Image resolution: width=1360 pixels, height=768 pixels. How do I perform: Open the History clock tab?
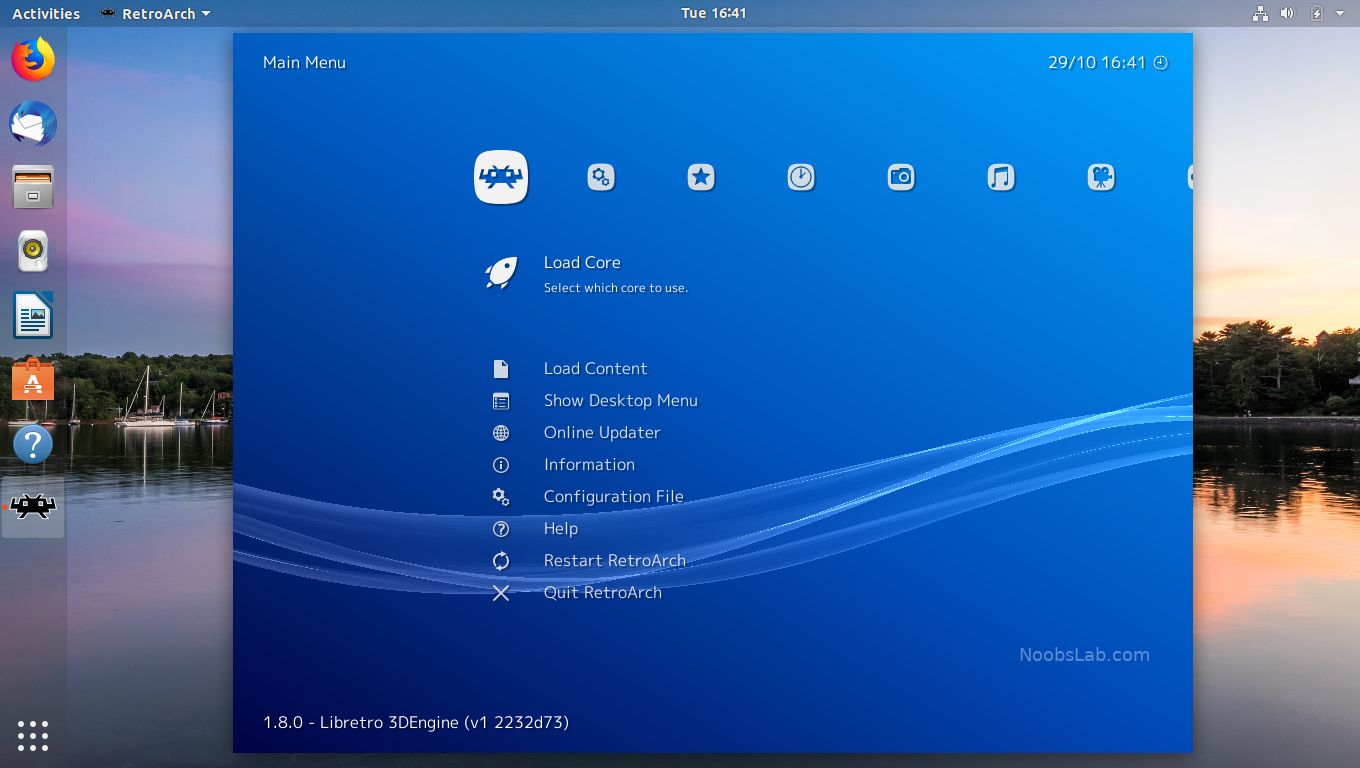click(801, 176)
